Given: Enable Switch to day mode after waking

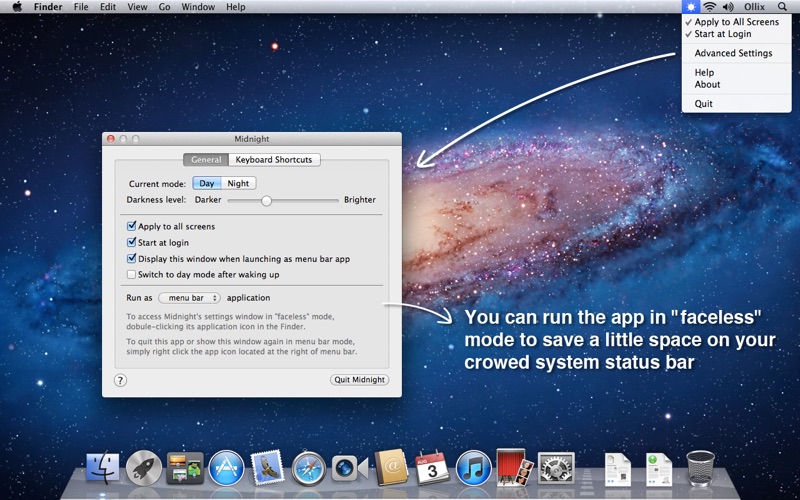Looking at the screenshot, I should [x=132, y=274].
